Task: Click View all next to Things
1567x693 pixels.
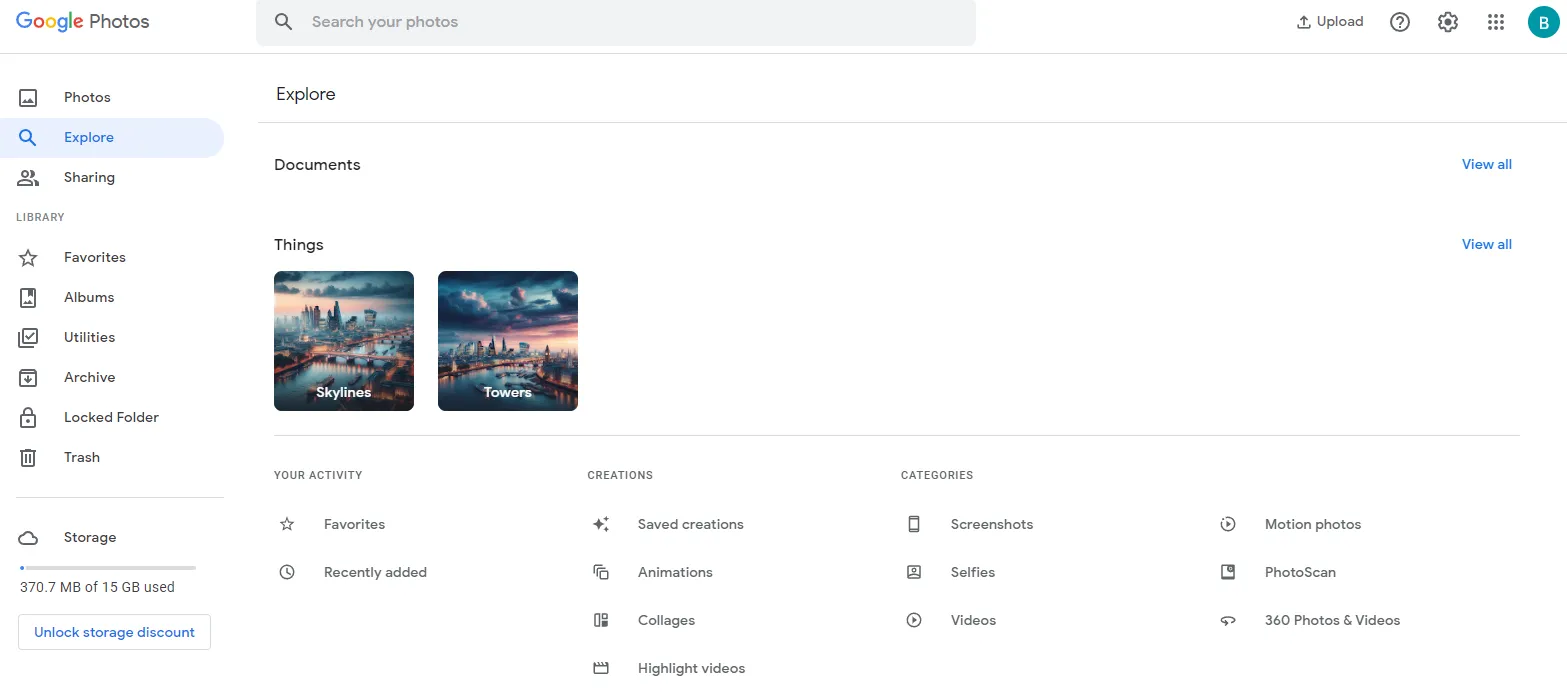Action: point(1486,244)
